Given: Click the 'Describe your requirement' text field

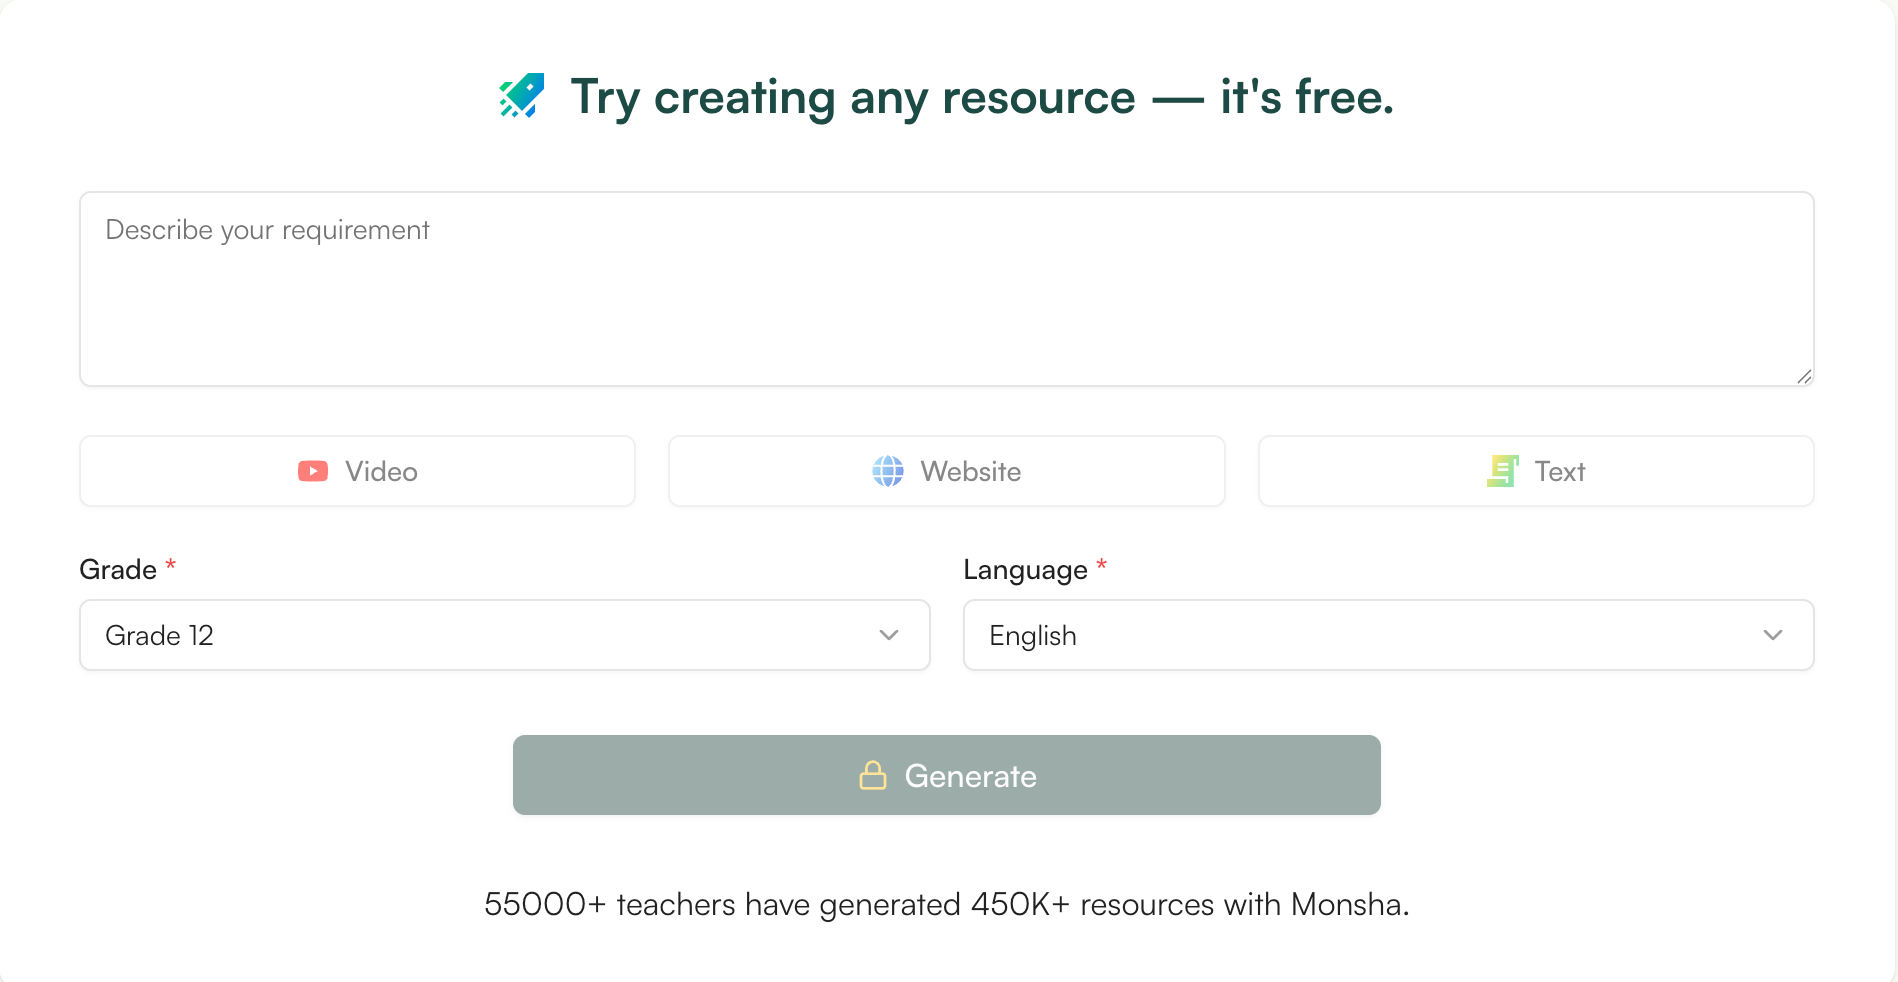Looking at the screenshot, I should (946, 289).
